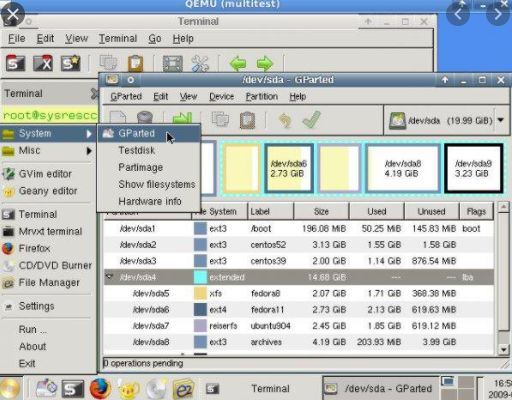Click the green right arrow next tab icon
This screenshot has height=400, width=512.
pos(265,63)
